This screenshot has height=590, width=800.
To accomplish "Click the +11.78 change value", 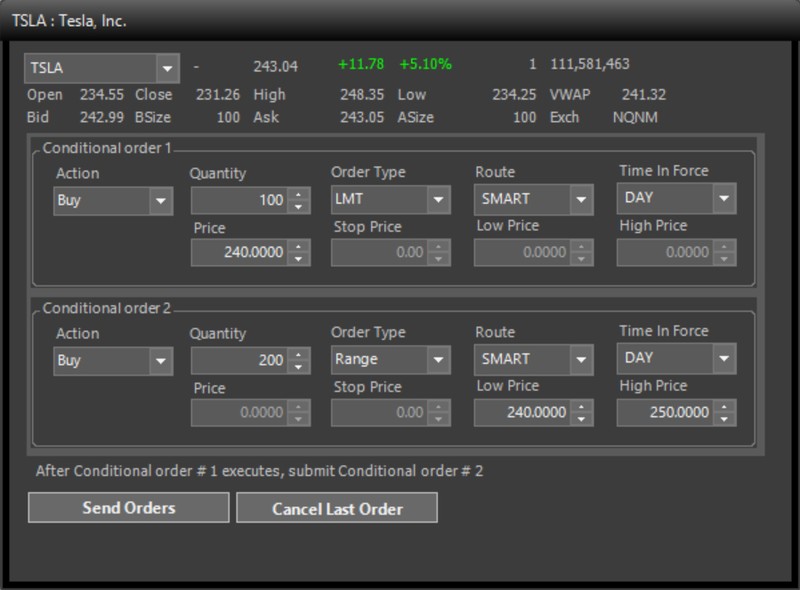I will pos(361,64).
